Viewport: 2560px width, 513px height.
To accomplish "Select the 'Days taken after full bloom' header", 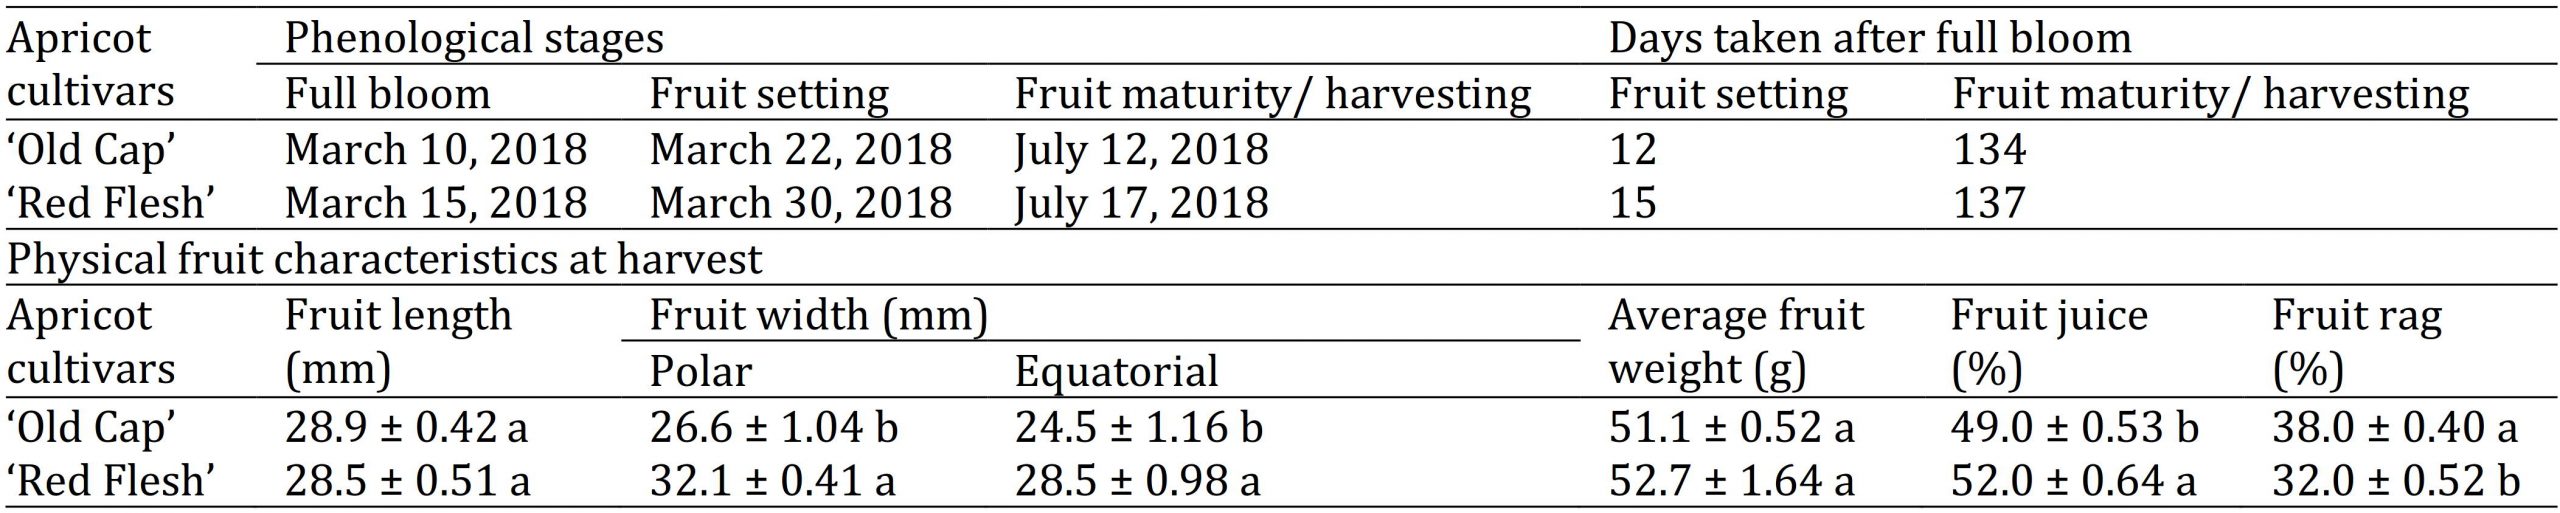I will 1870,39.
